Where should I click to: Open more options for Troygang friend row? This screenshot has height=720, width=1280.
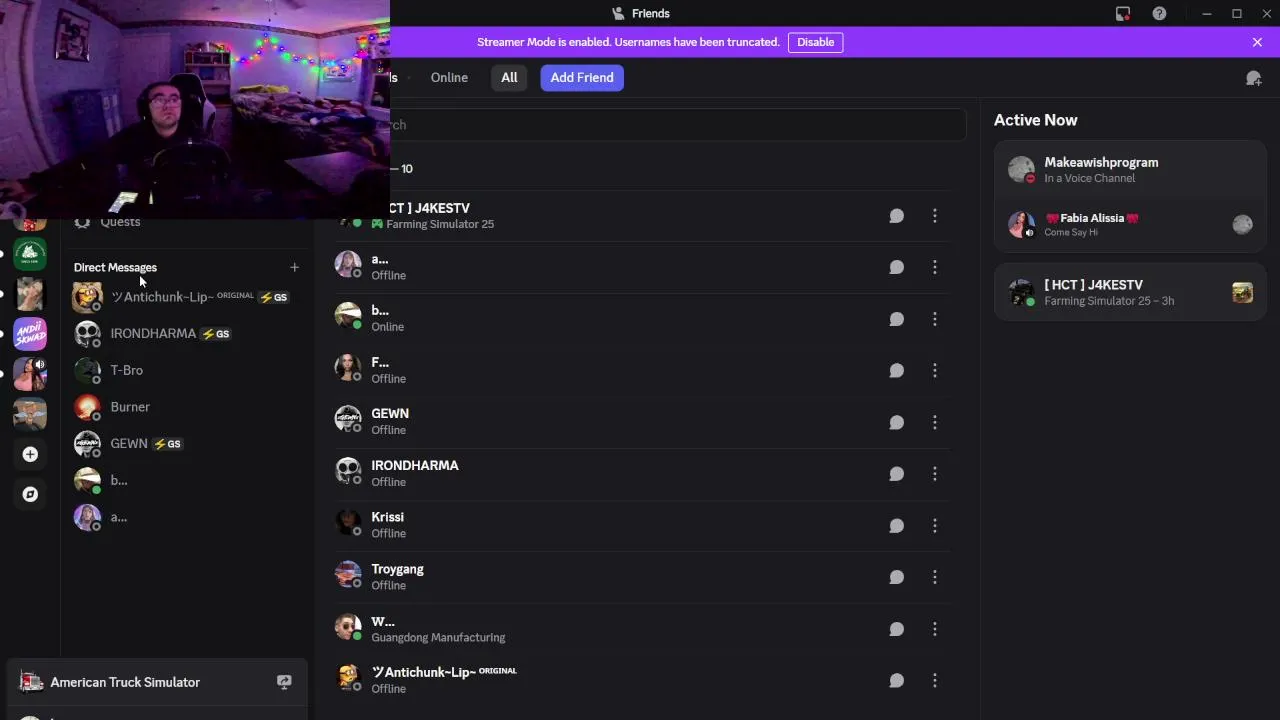coord(935,577)
